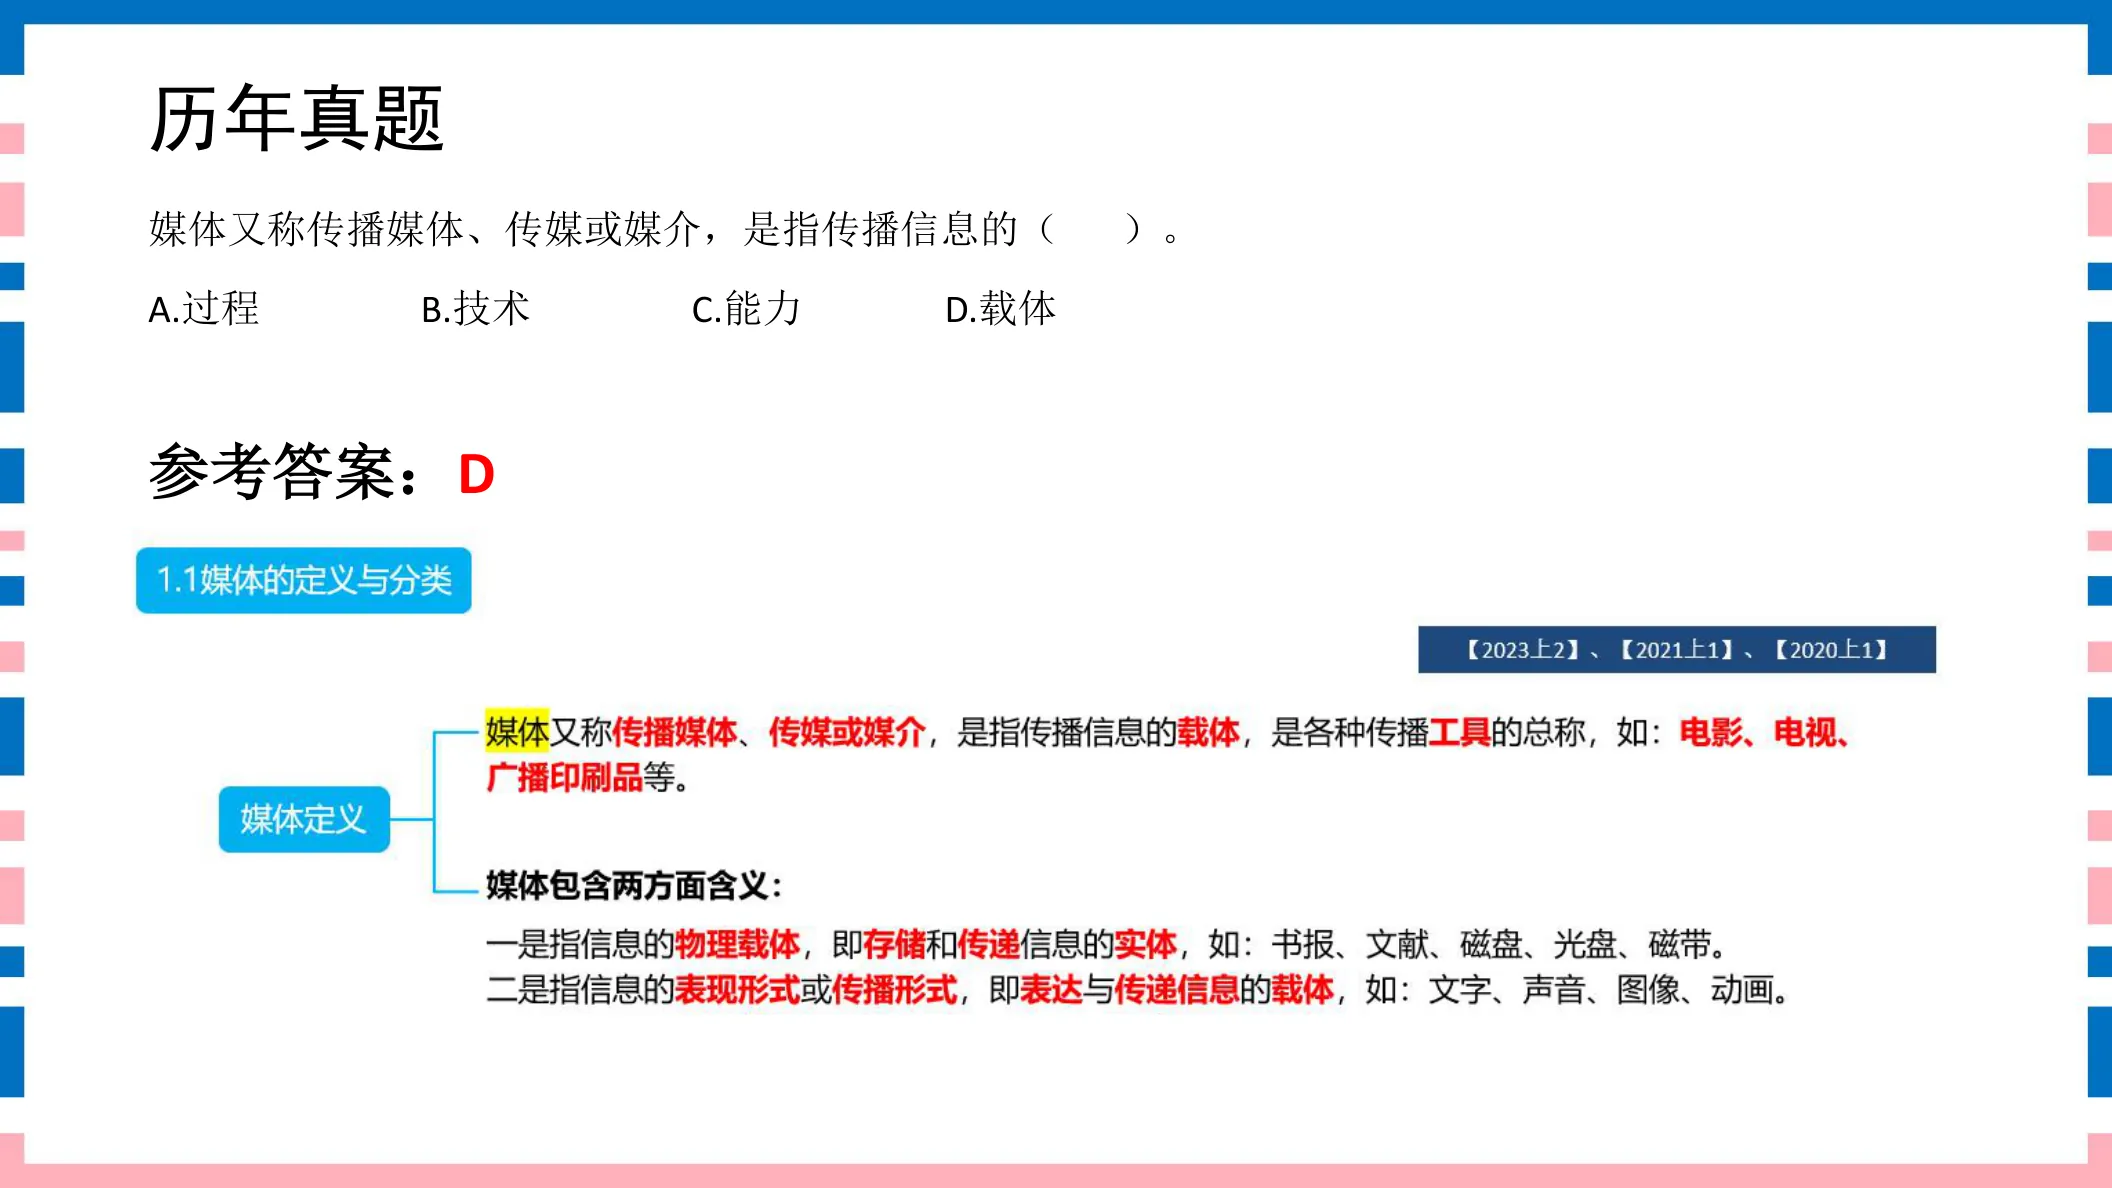
Task: Click the 1.1媒体的定义与分类 section badge
Action: pos(304,580)
